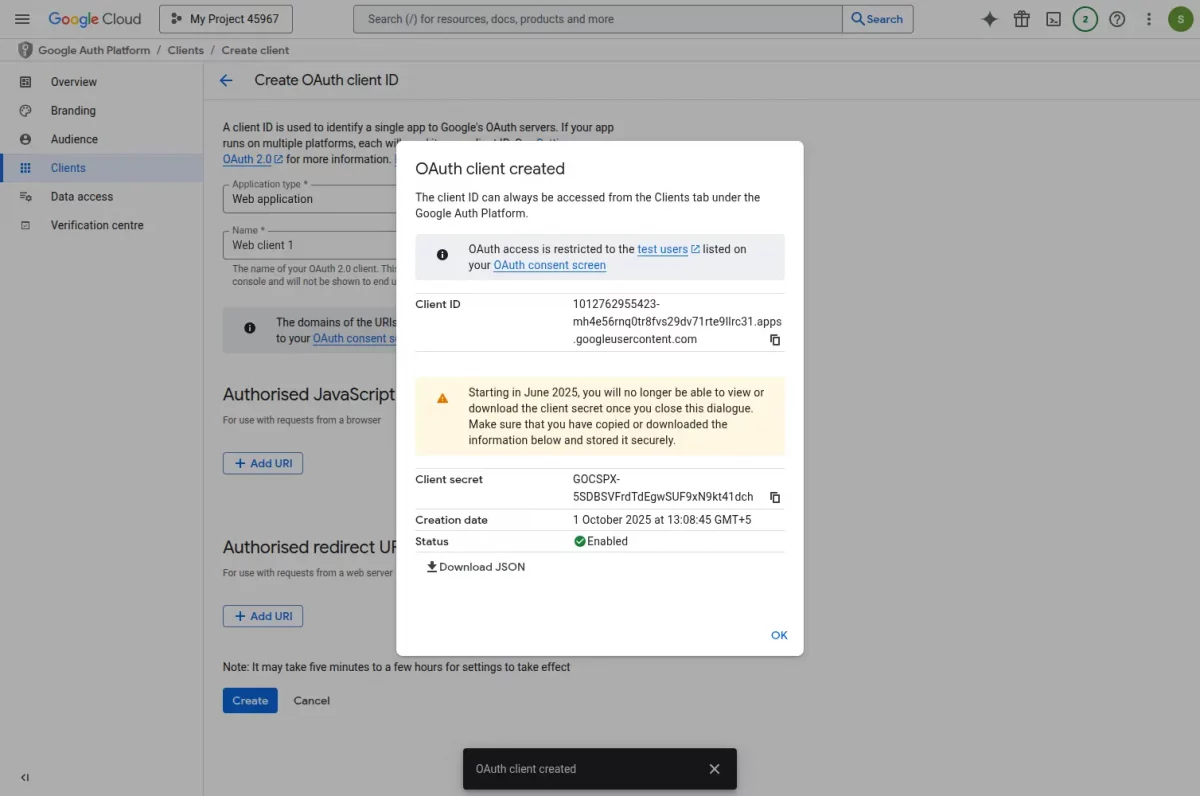Image resolution: width=1200 pixels, height=796 pixels.
Task: Open the main hamburger navigation menu
Action: [22, 19]
